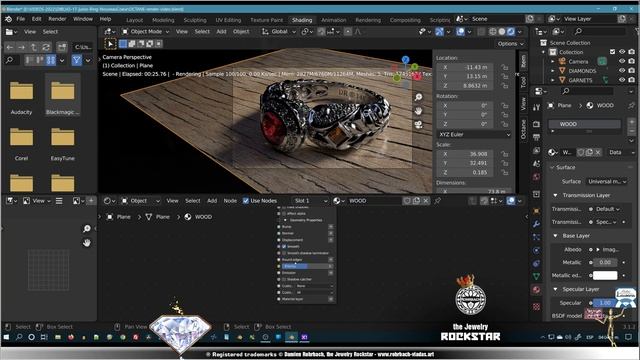Image resolution: width=640 pixels, height=360 pixels.
Task: Toggle lock on Location X
Action: tap(505, 67)
